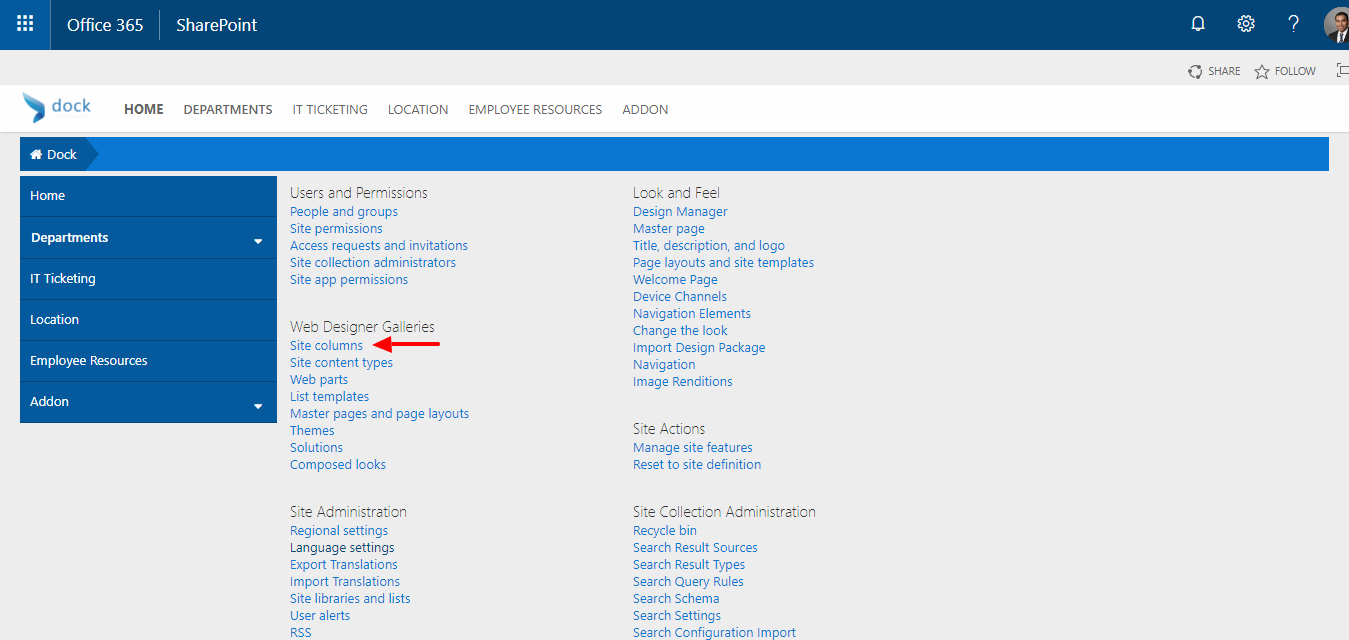This screenshot has width=1349, height=640.
Task: Click the Dock home breadcrumb icon
Action: click(37, 153)
